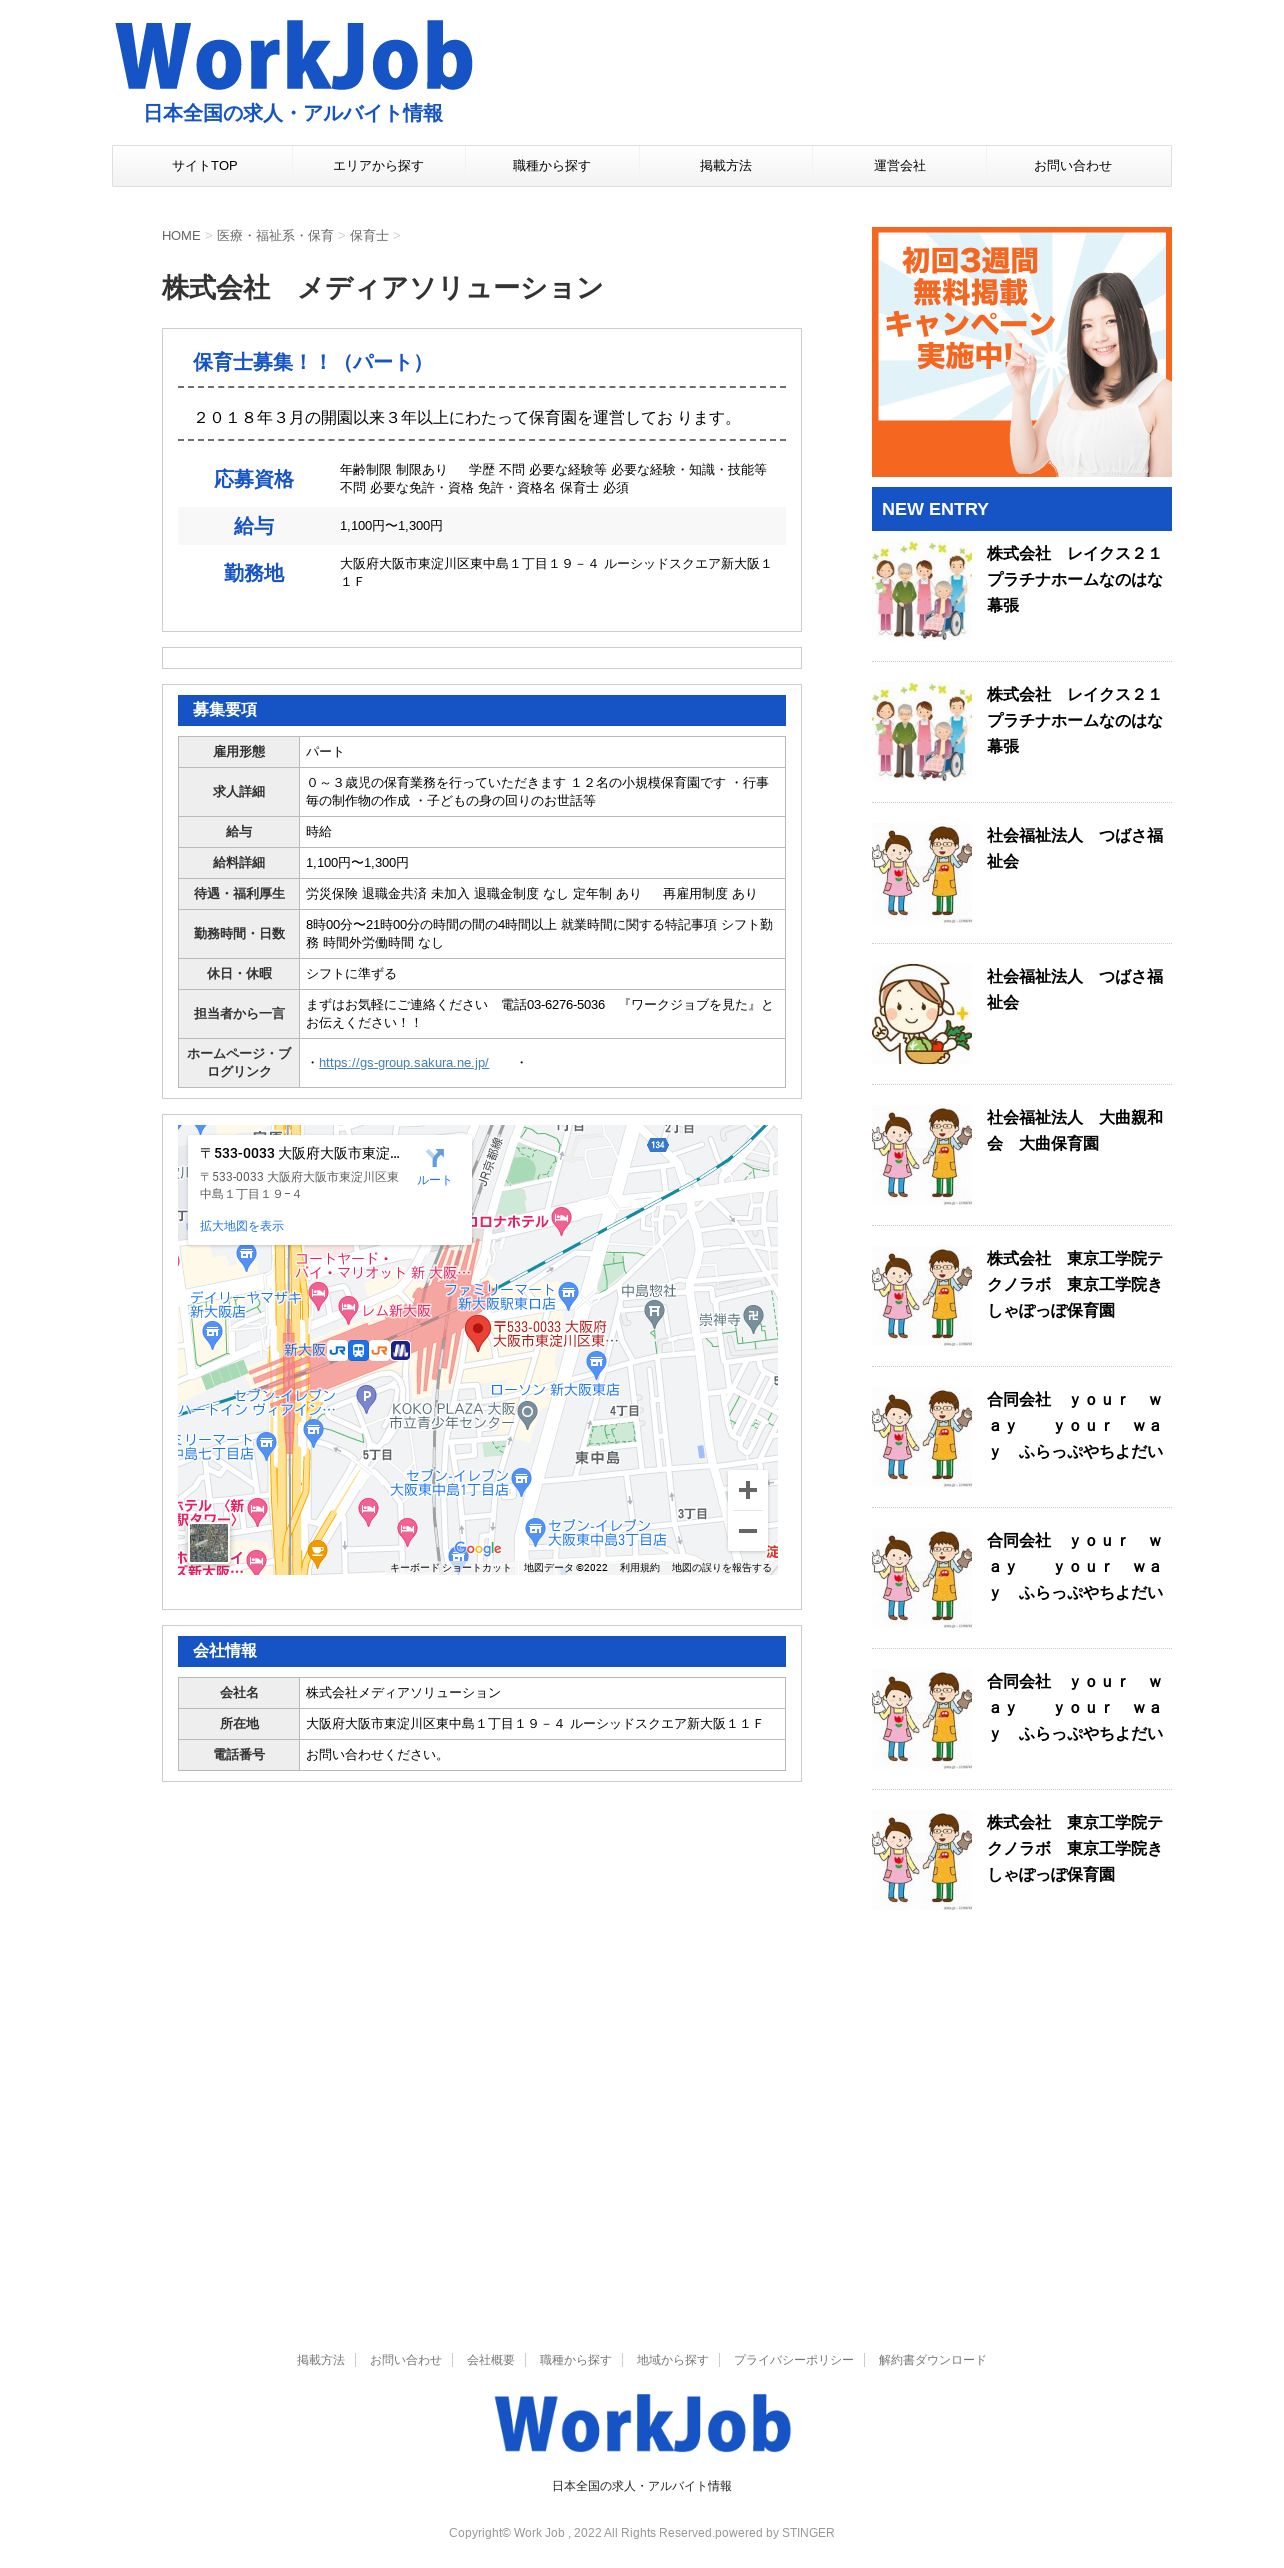This screenshot has width=1284, height=2568.
Task: Click the コートヤード・バイ・マリオット hotel marker
Action: 318,1293
